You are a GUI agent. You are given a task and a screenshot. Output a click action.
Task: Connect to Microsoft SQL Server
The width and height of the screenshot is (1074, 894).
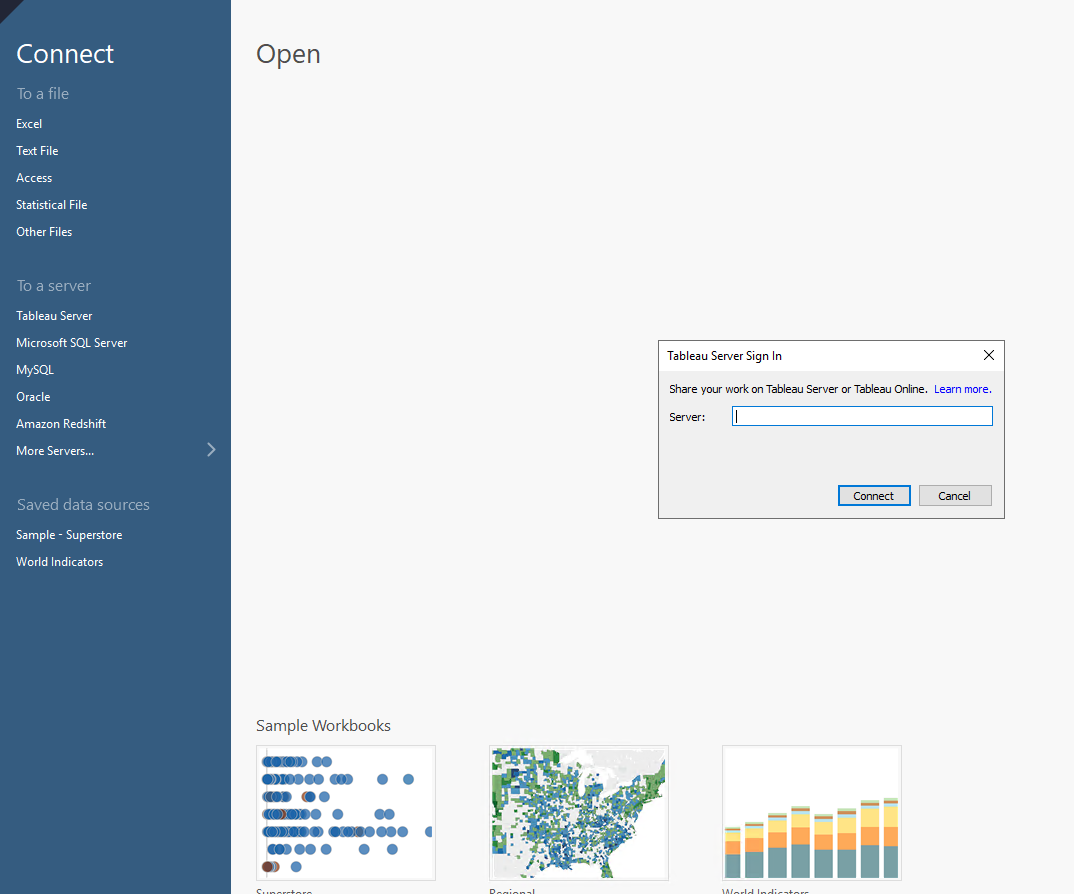click(x=72, y=343)
